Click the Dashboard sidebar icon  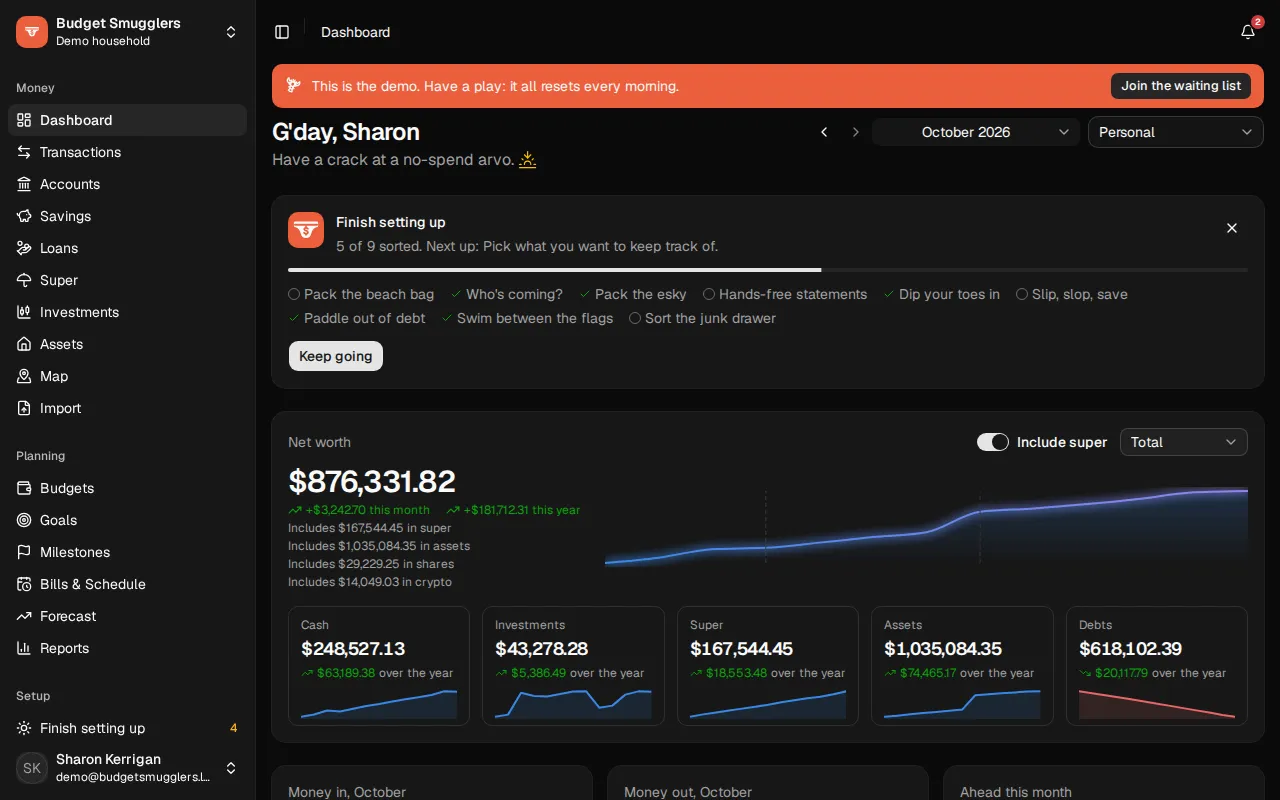click(25, 120)
